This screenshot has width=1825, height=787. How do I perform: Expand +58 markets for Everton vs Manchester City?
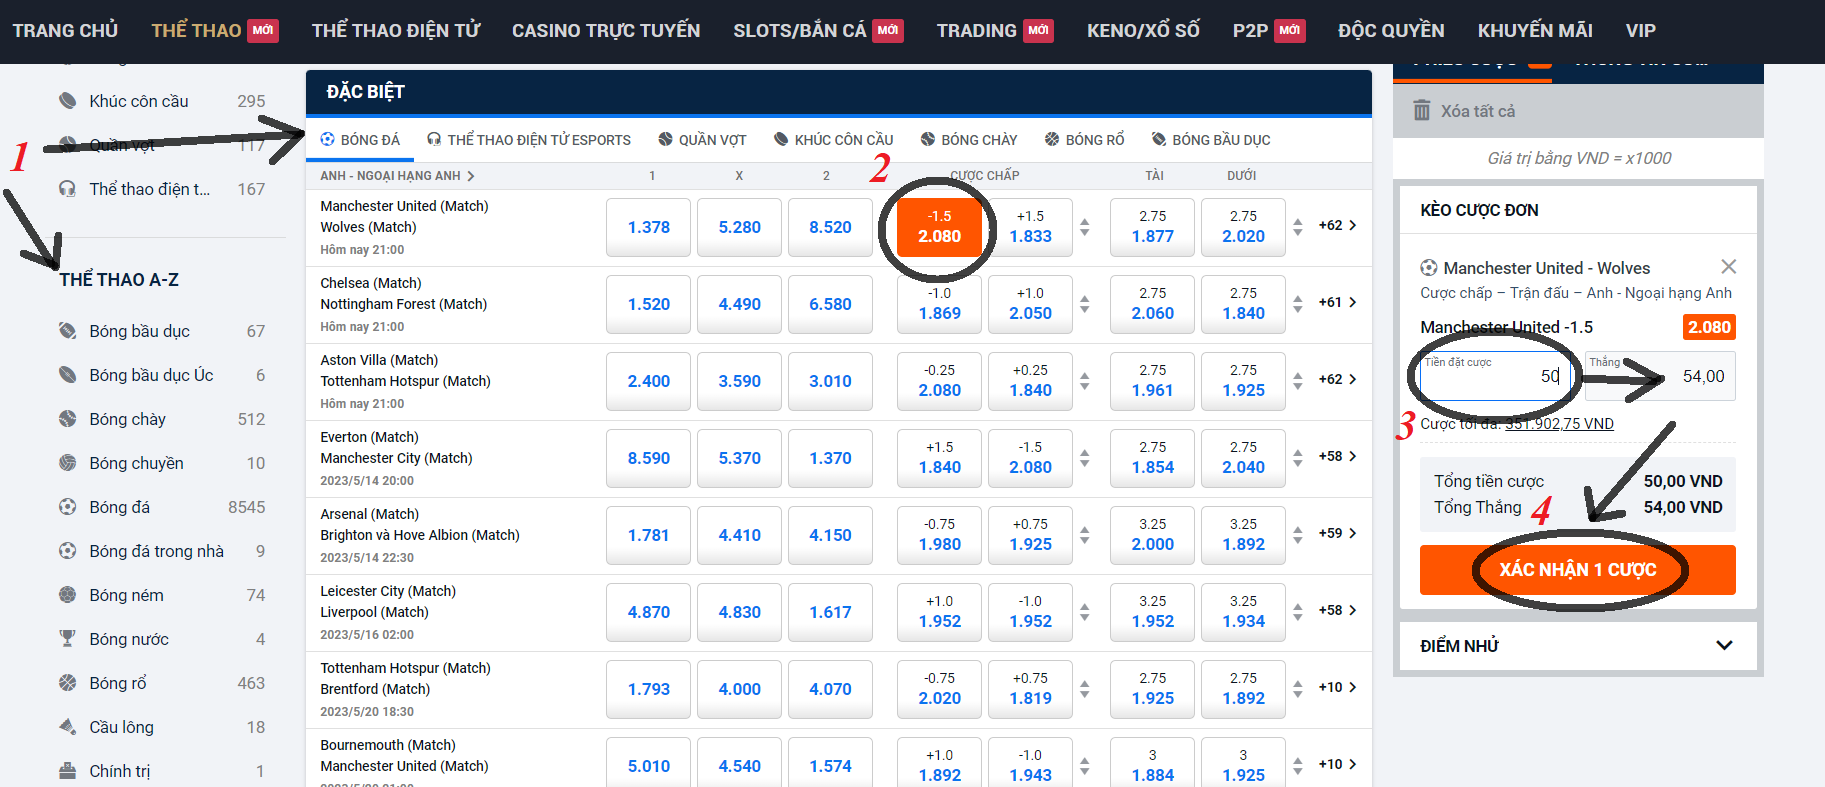1337,456
